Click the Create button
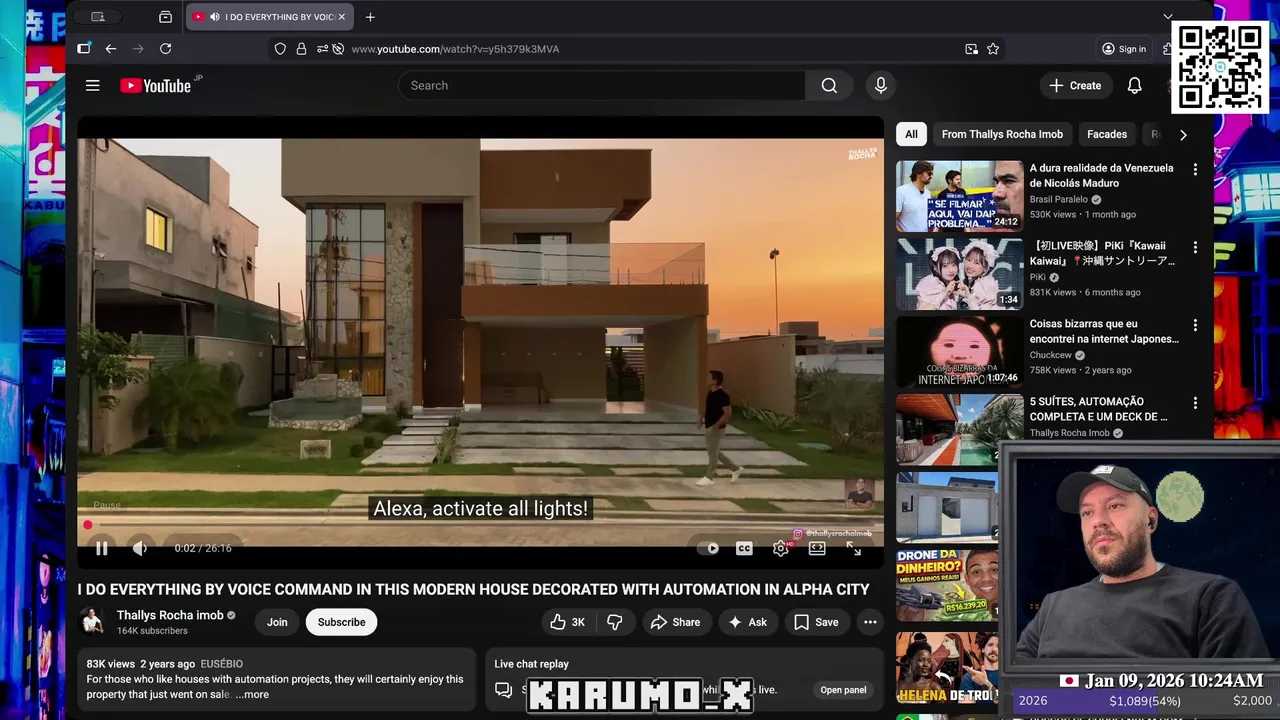 pos(1075,86)
